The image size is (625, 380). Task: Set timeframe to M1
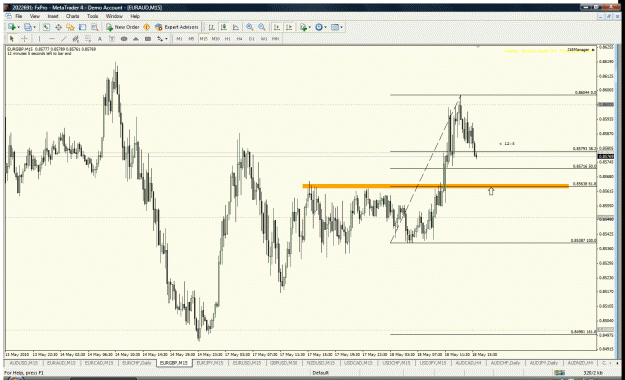[179, 39]
